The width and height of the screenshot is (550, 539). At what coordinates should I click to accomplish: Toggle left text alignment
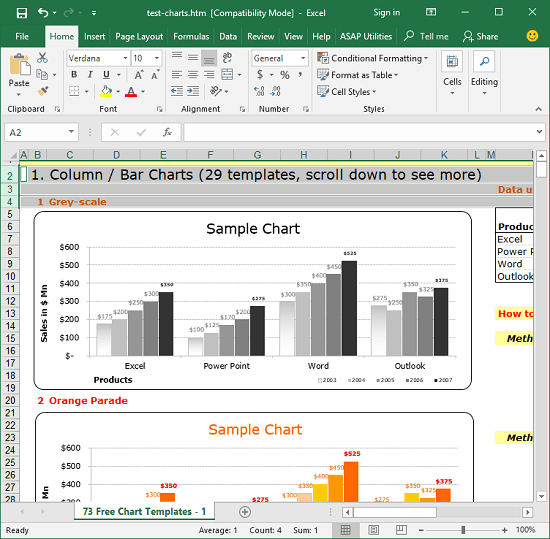(177, 75)
